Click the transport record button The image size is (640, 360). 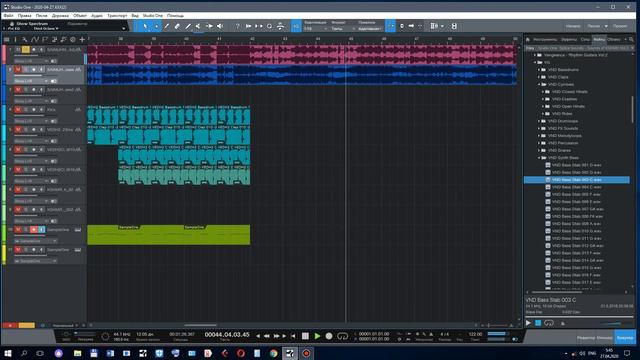[329, 336]
